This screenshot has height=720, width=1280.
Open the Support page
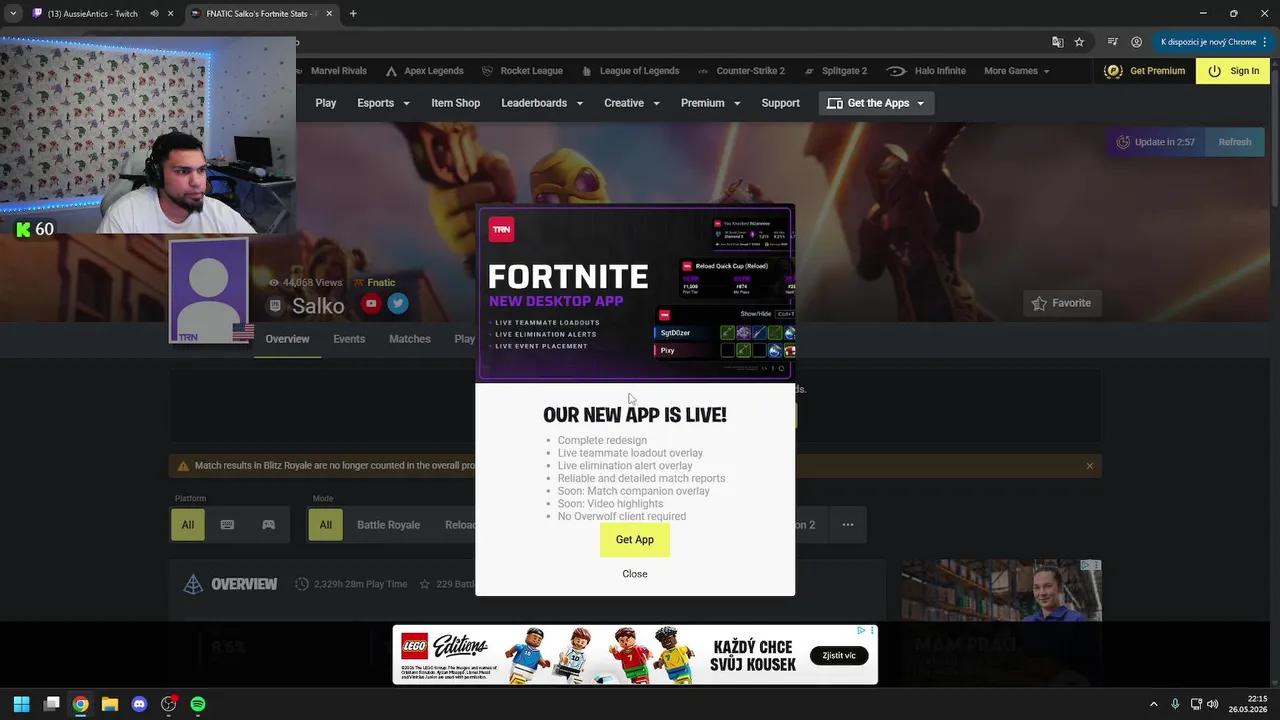tap(780, 103)
